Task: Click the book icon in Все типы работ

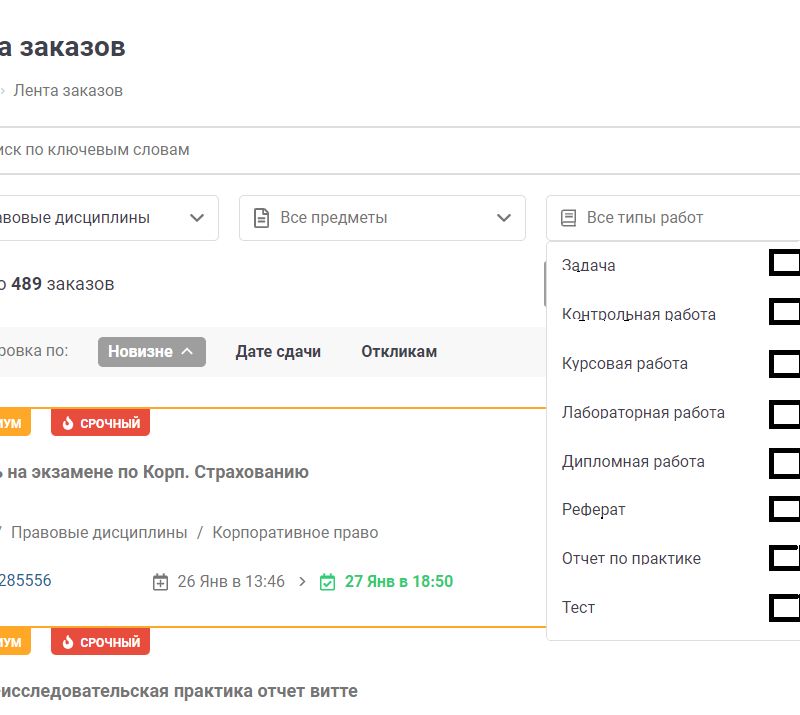Action: coord(568,218)
